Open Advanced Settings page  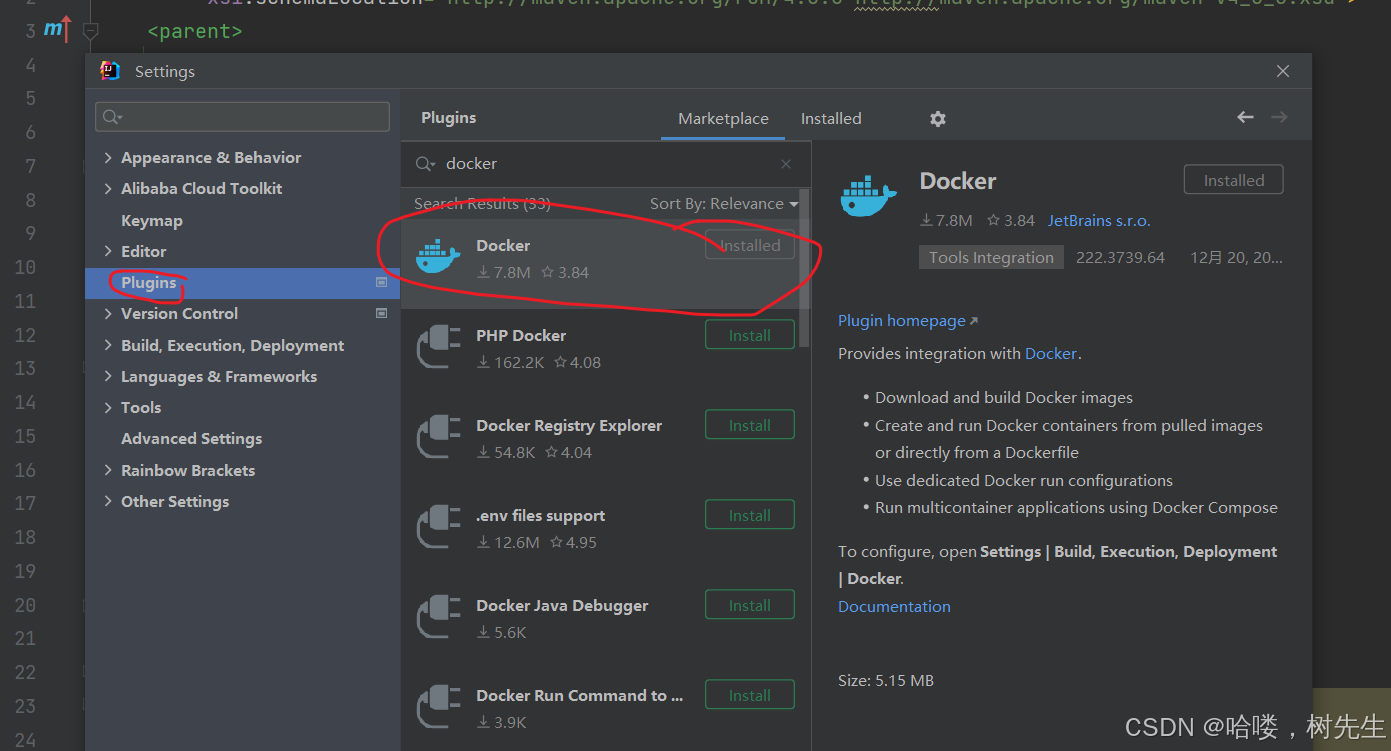192,439
